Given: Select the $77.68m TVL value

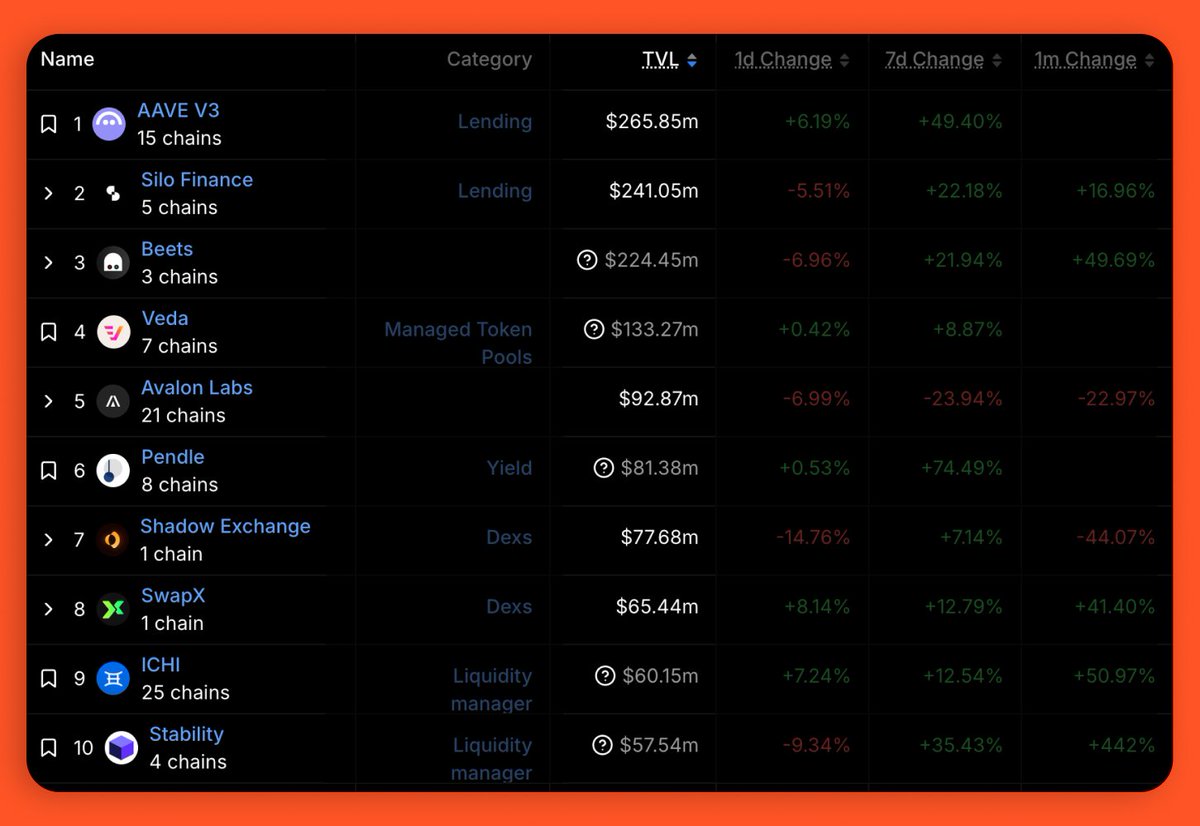Looking at the screenshot, I should coord(660,537).
